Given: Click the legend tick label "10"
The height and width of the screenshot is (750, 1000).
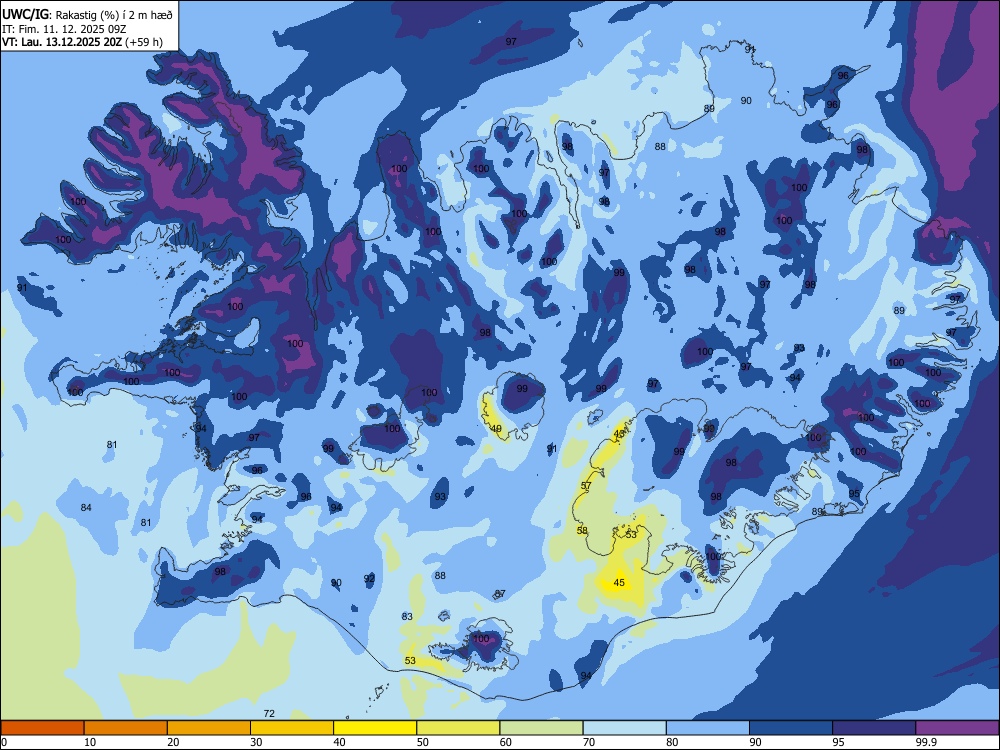Looking at the screenshot, I should click(x=90, y=742).
